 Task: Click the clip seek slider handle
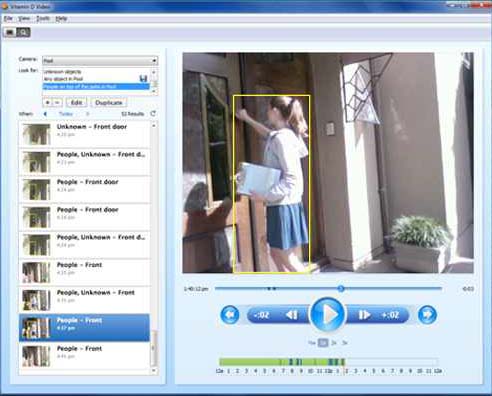[341, 289]
